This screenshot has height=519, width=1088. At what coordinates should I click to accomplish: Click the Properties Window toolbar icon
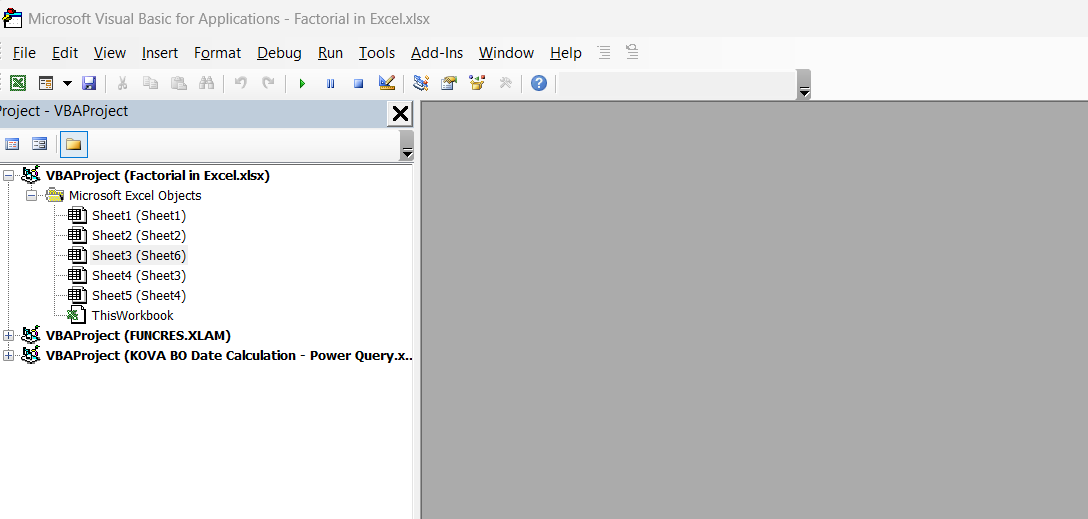pyautogui.click(x=449, y=83)
